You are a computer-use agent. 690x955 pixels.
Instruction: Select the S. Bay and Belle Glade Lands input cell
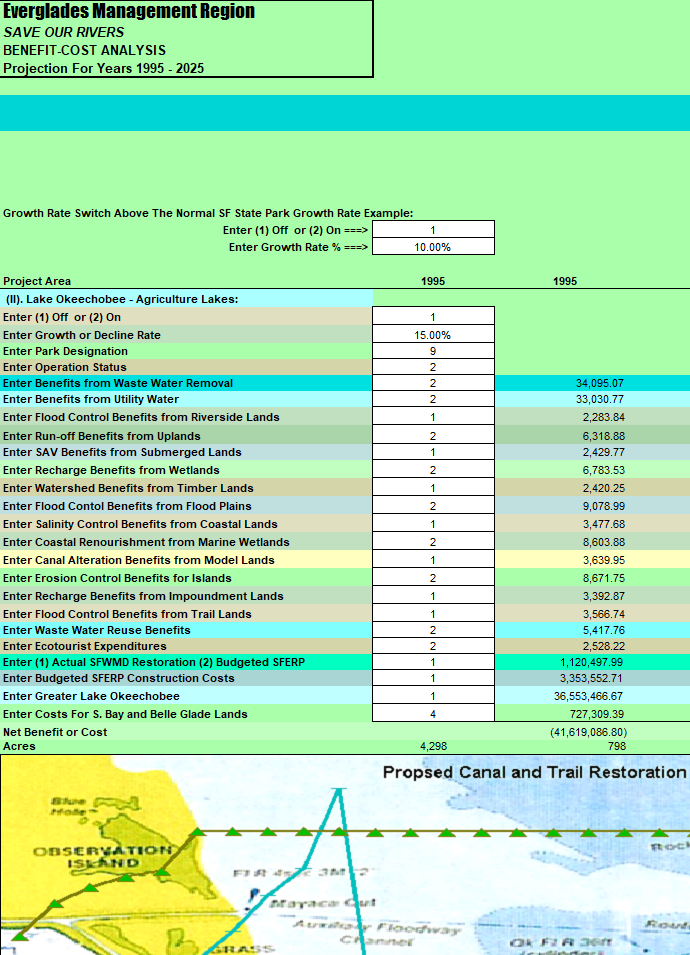(x=433, y=714)
